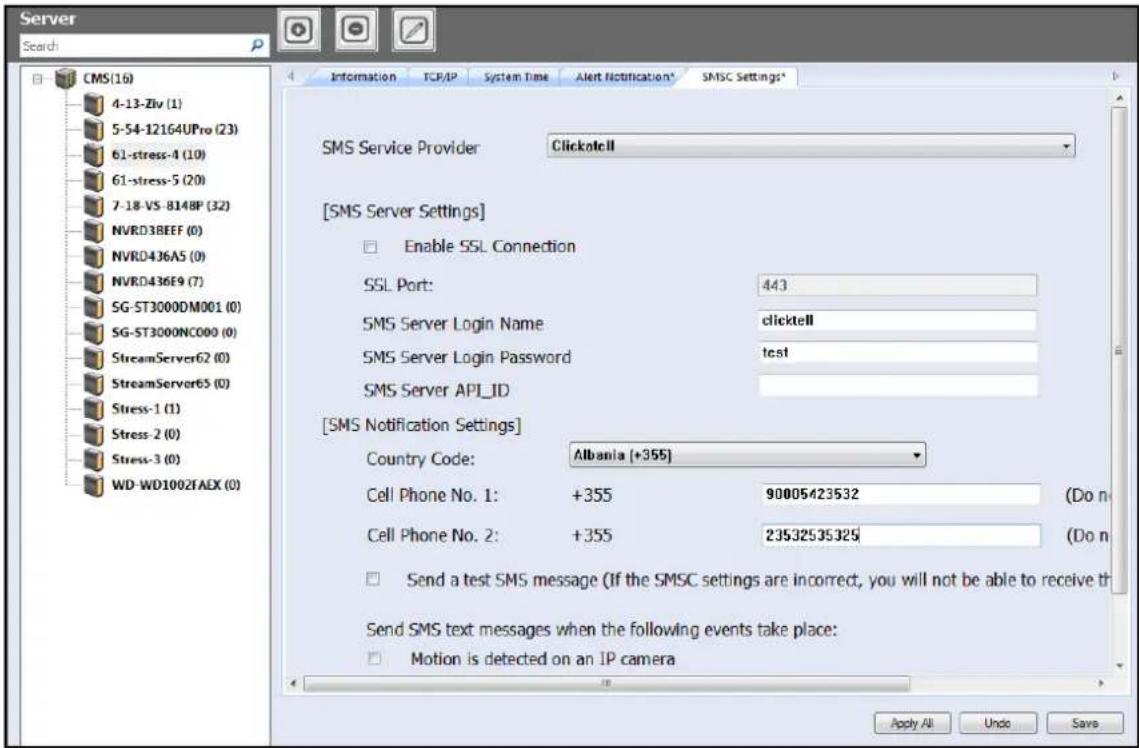
Task: Click the SSL Port field
Action: 898,285
